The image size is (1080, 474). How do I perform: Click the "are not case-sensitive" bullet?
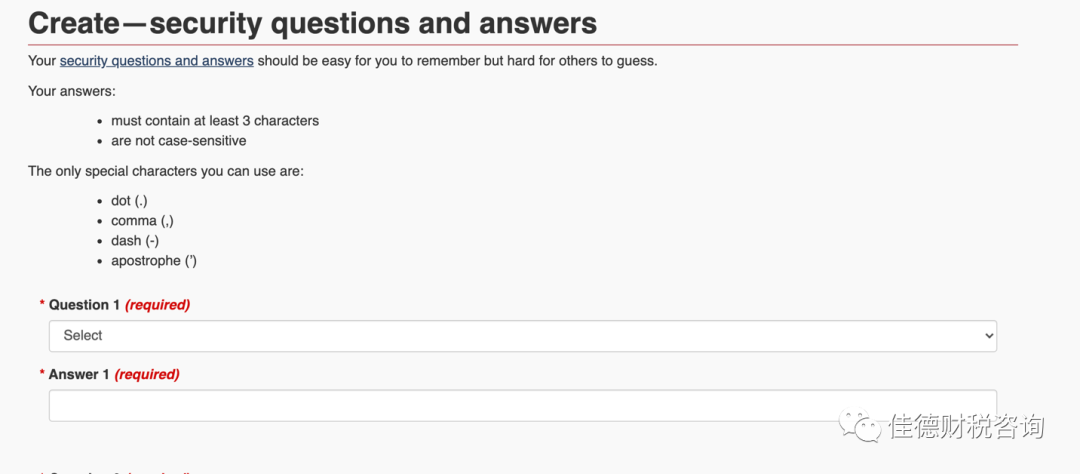tap(178, 141)
